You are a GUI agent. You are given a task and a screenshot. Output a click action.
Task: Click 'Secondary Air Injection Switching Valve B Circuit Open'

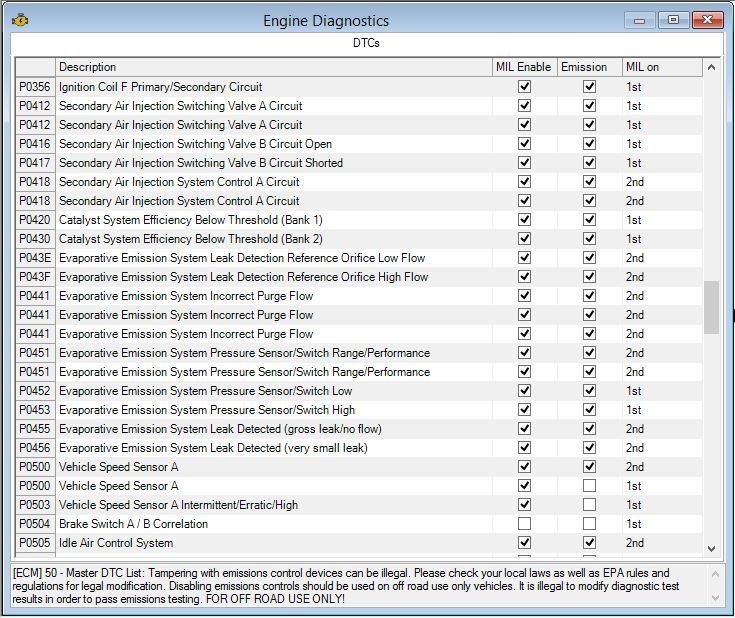click(x=195, y=144)
